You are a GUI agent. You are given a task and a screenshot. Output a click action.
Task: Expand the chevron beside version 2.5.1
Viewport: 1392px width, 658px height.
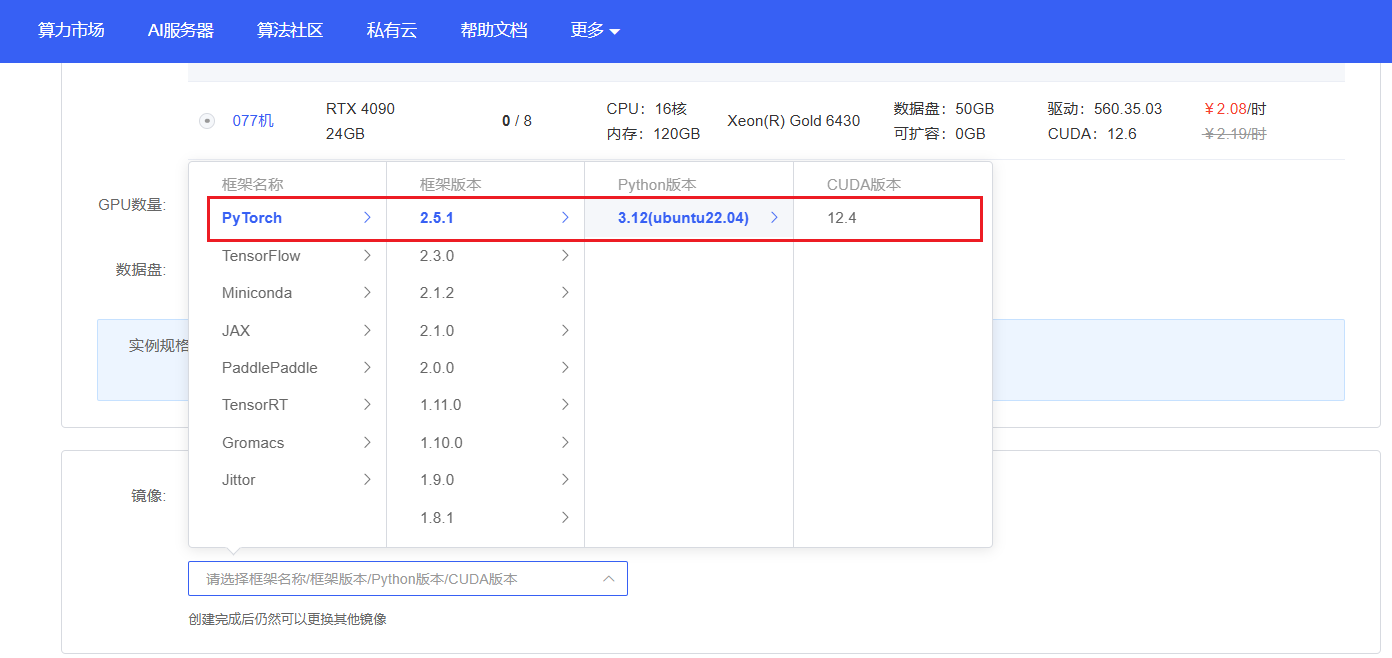click(x=565, y=218)
